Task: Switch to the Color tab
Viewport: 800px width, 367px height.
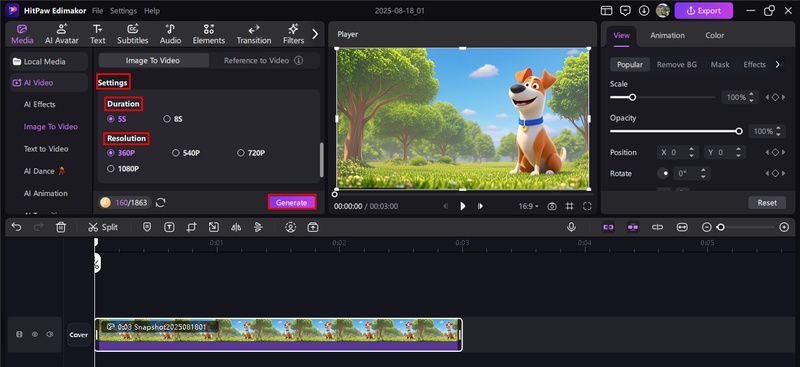Action: pos(714,35)
